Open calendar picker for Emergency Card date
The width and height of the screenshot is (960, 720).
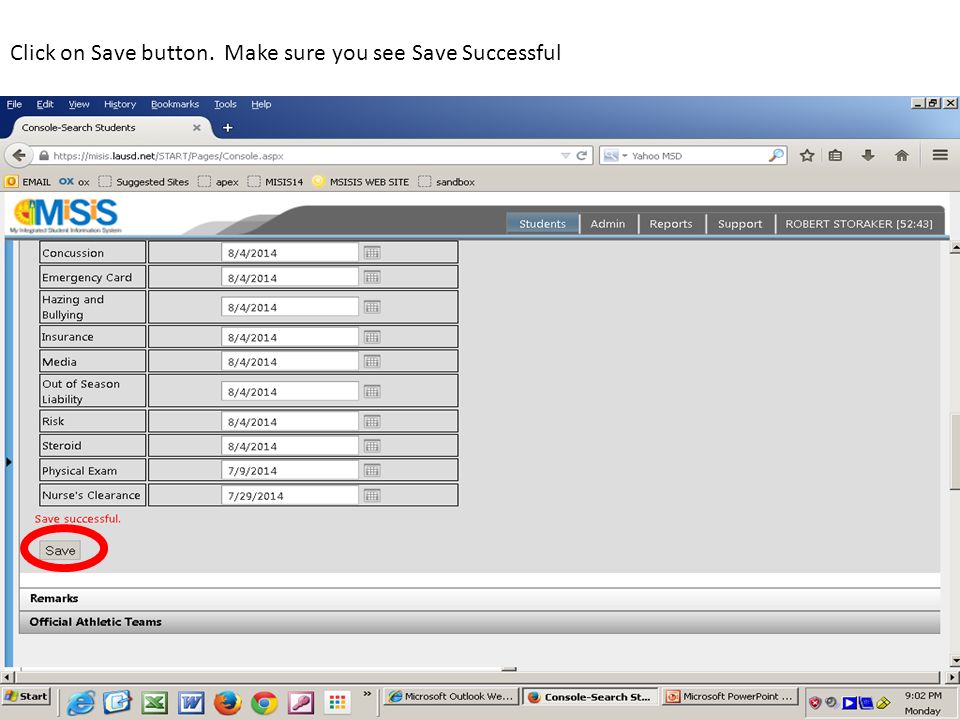372,277
